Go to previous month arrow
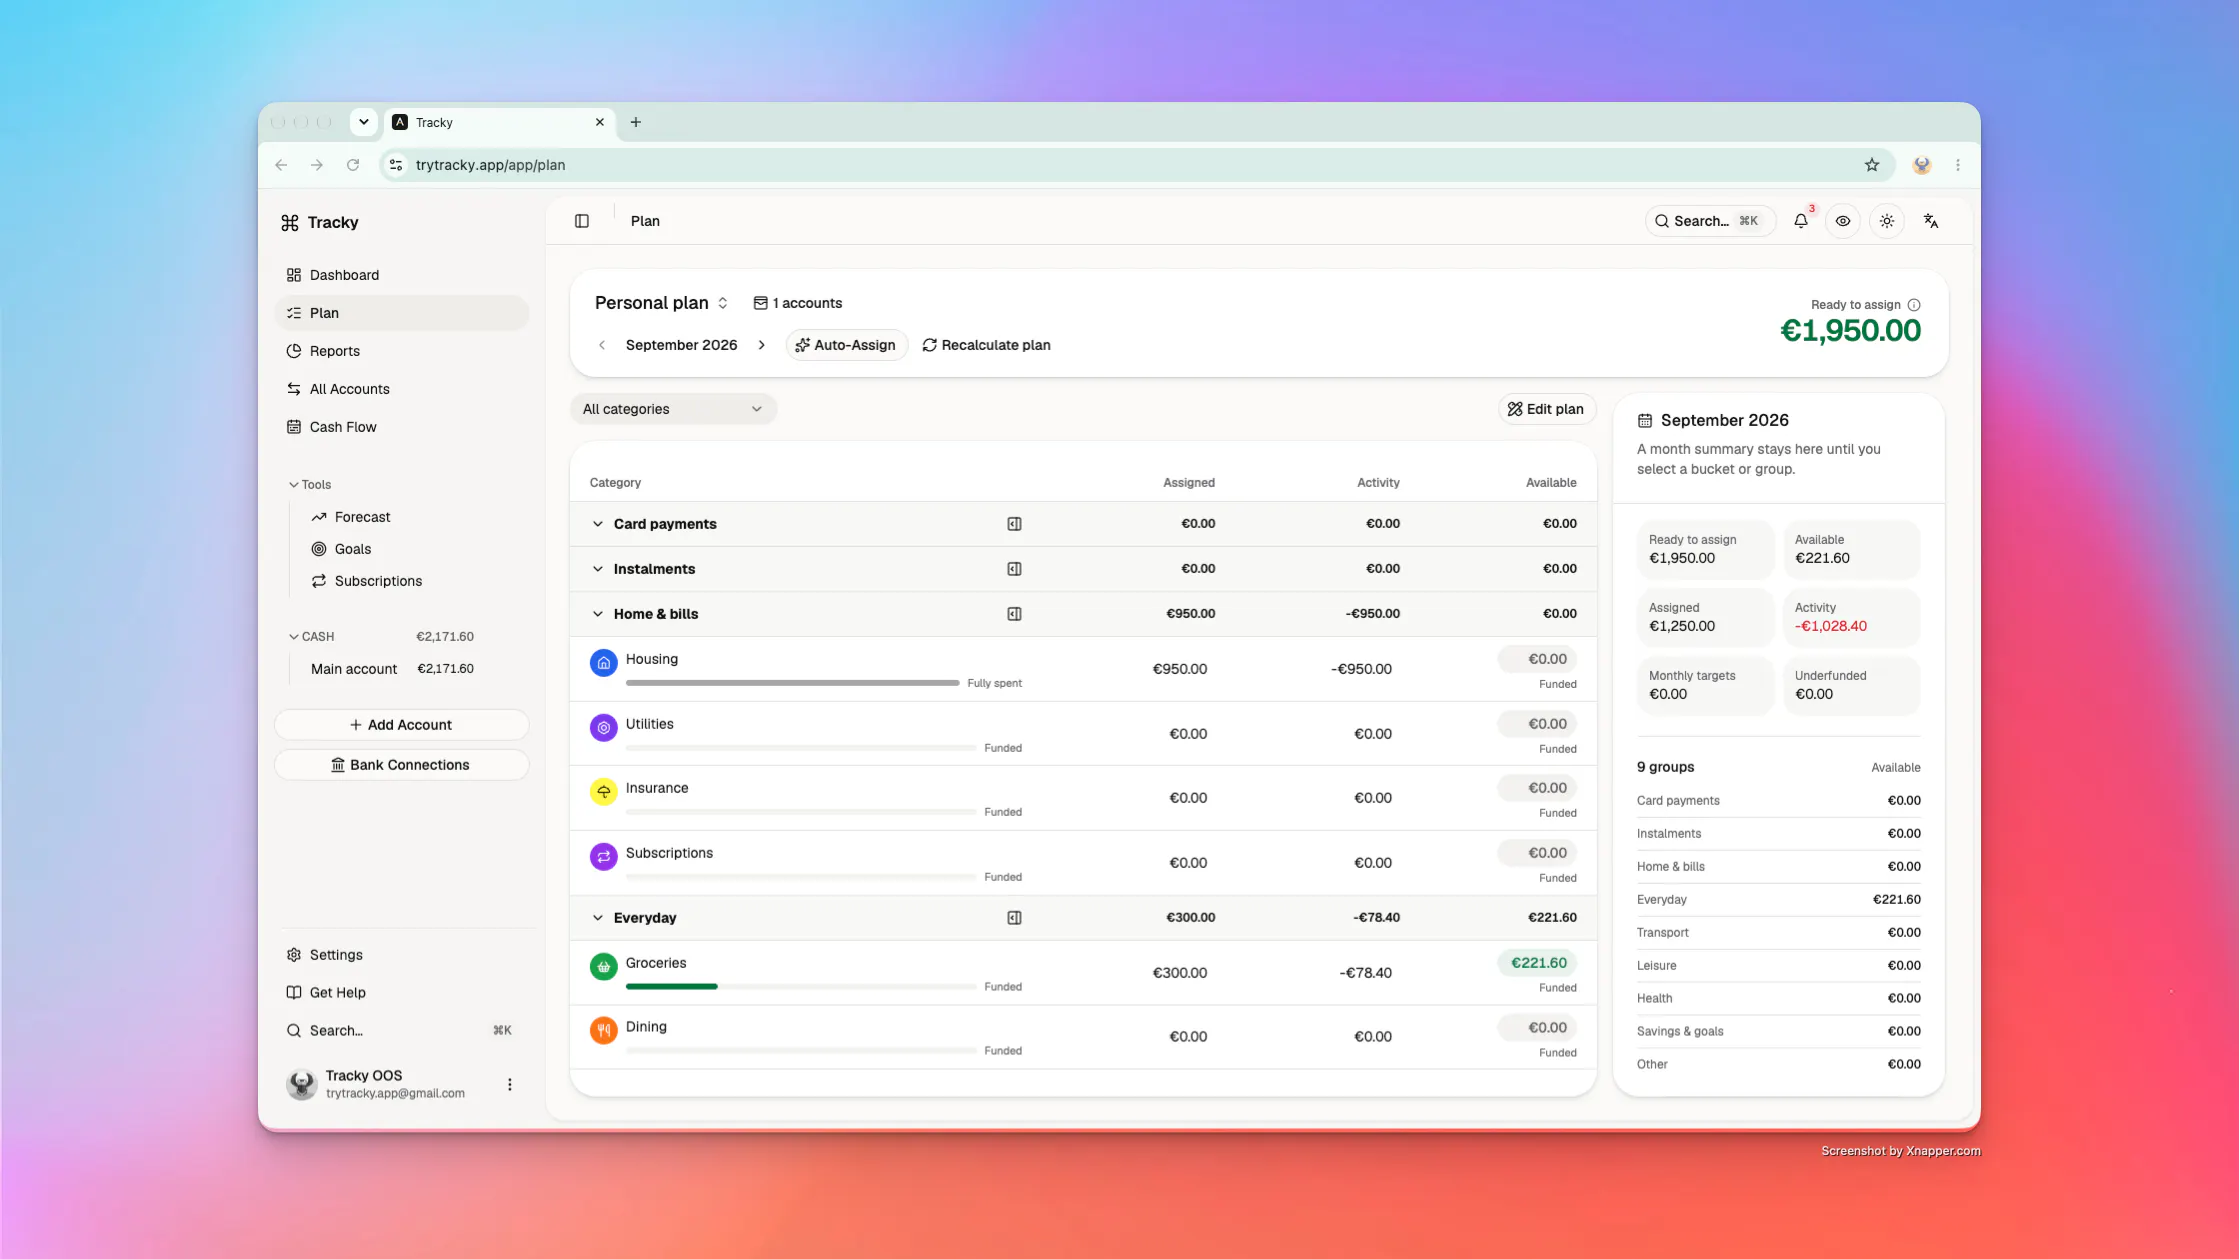The image size is (2240, 1260). point(602,345)
